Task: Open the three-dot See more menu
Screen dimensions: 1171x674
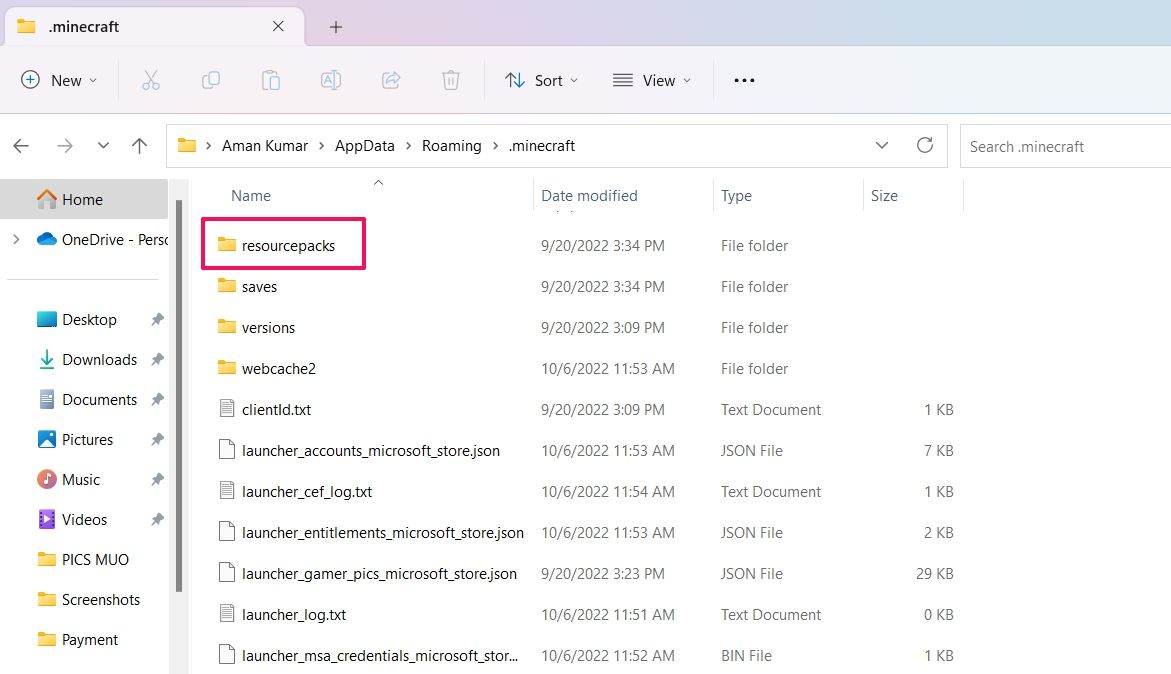Action: (x=744, y=80)
